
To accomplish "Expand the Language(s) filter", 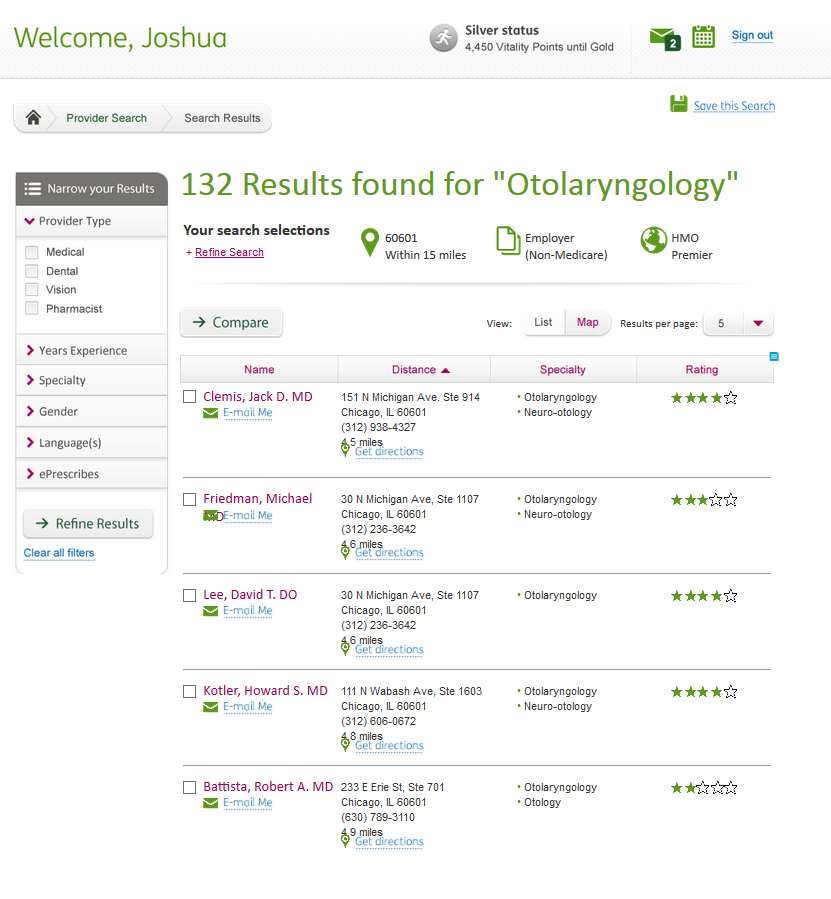I will pyautogui.click(x=92, y=443).
